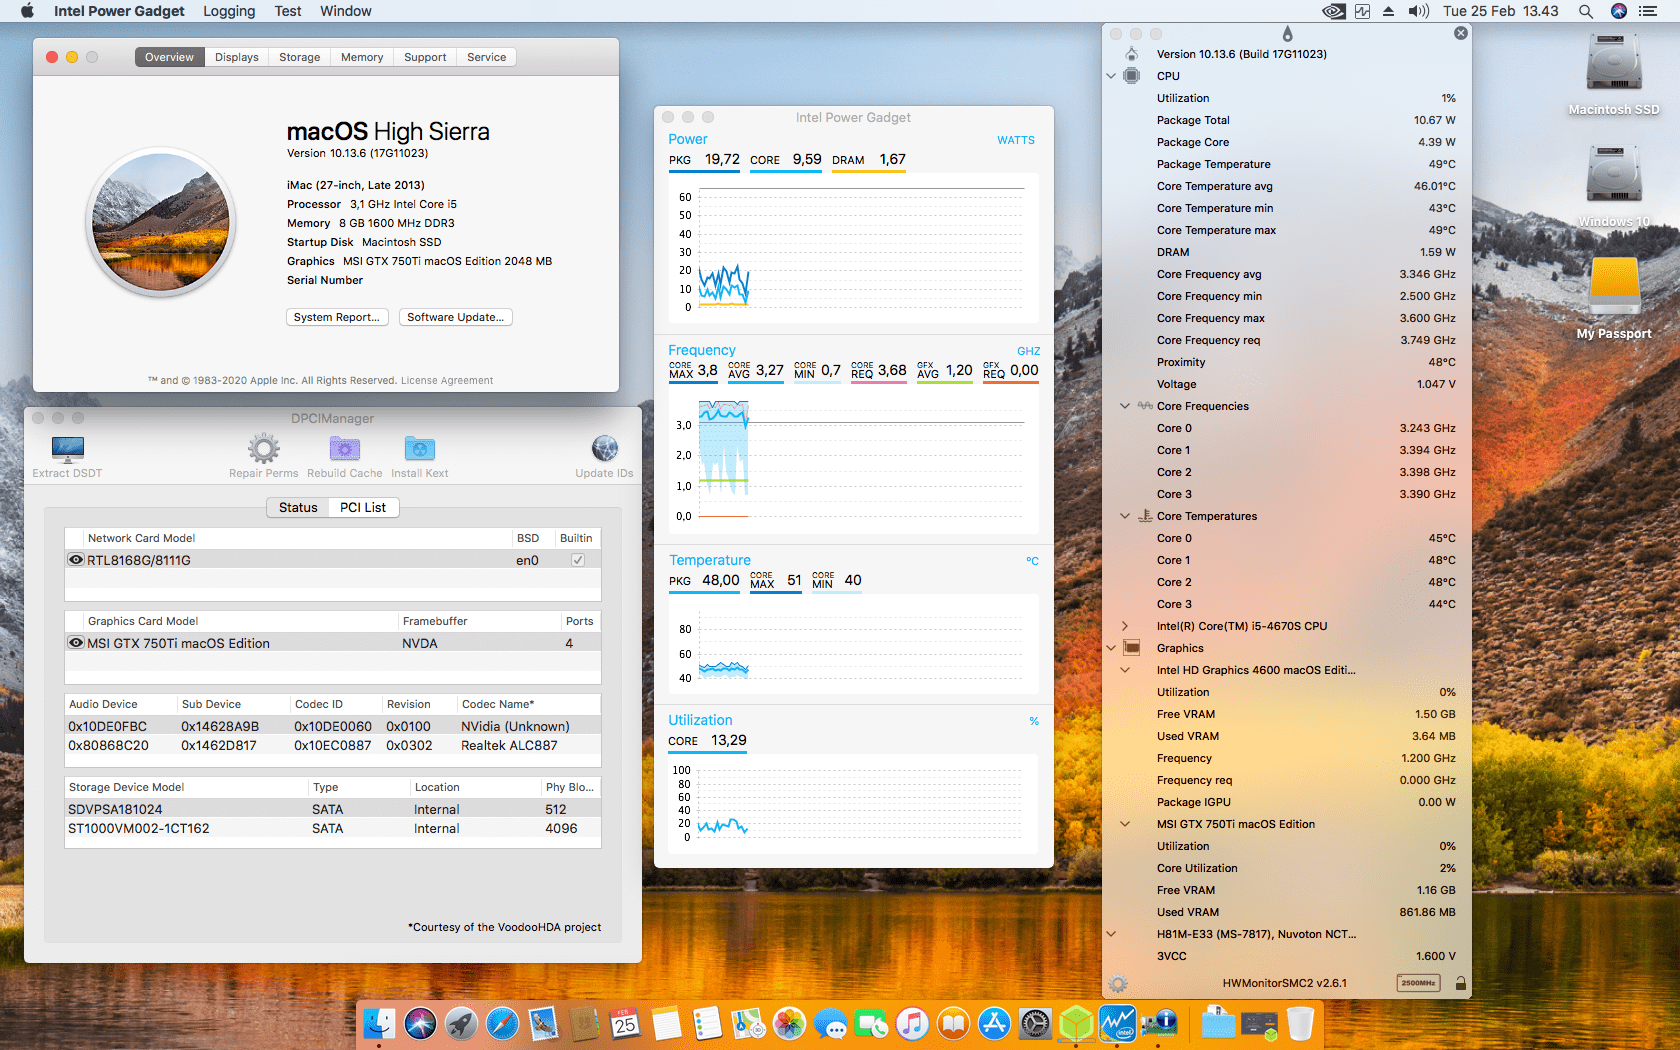The image size is (1680, 1050).
Task: Toggle eye icon beside MSI GTX 750Ti
Action: pyautogui.click(x=76, y=643)
